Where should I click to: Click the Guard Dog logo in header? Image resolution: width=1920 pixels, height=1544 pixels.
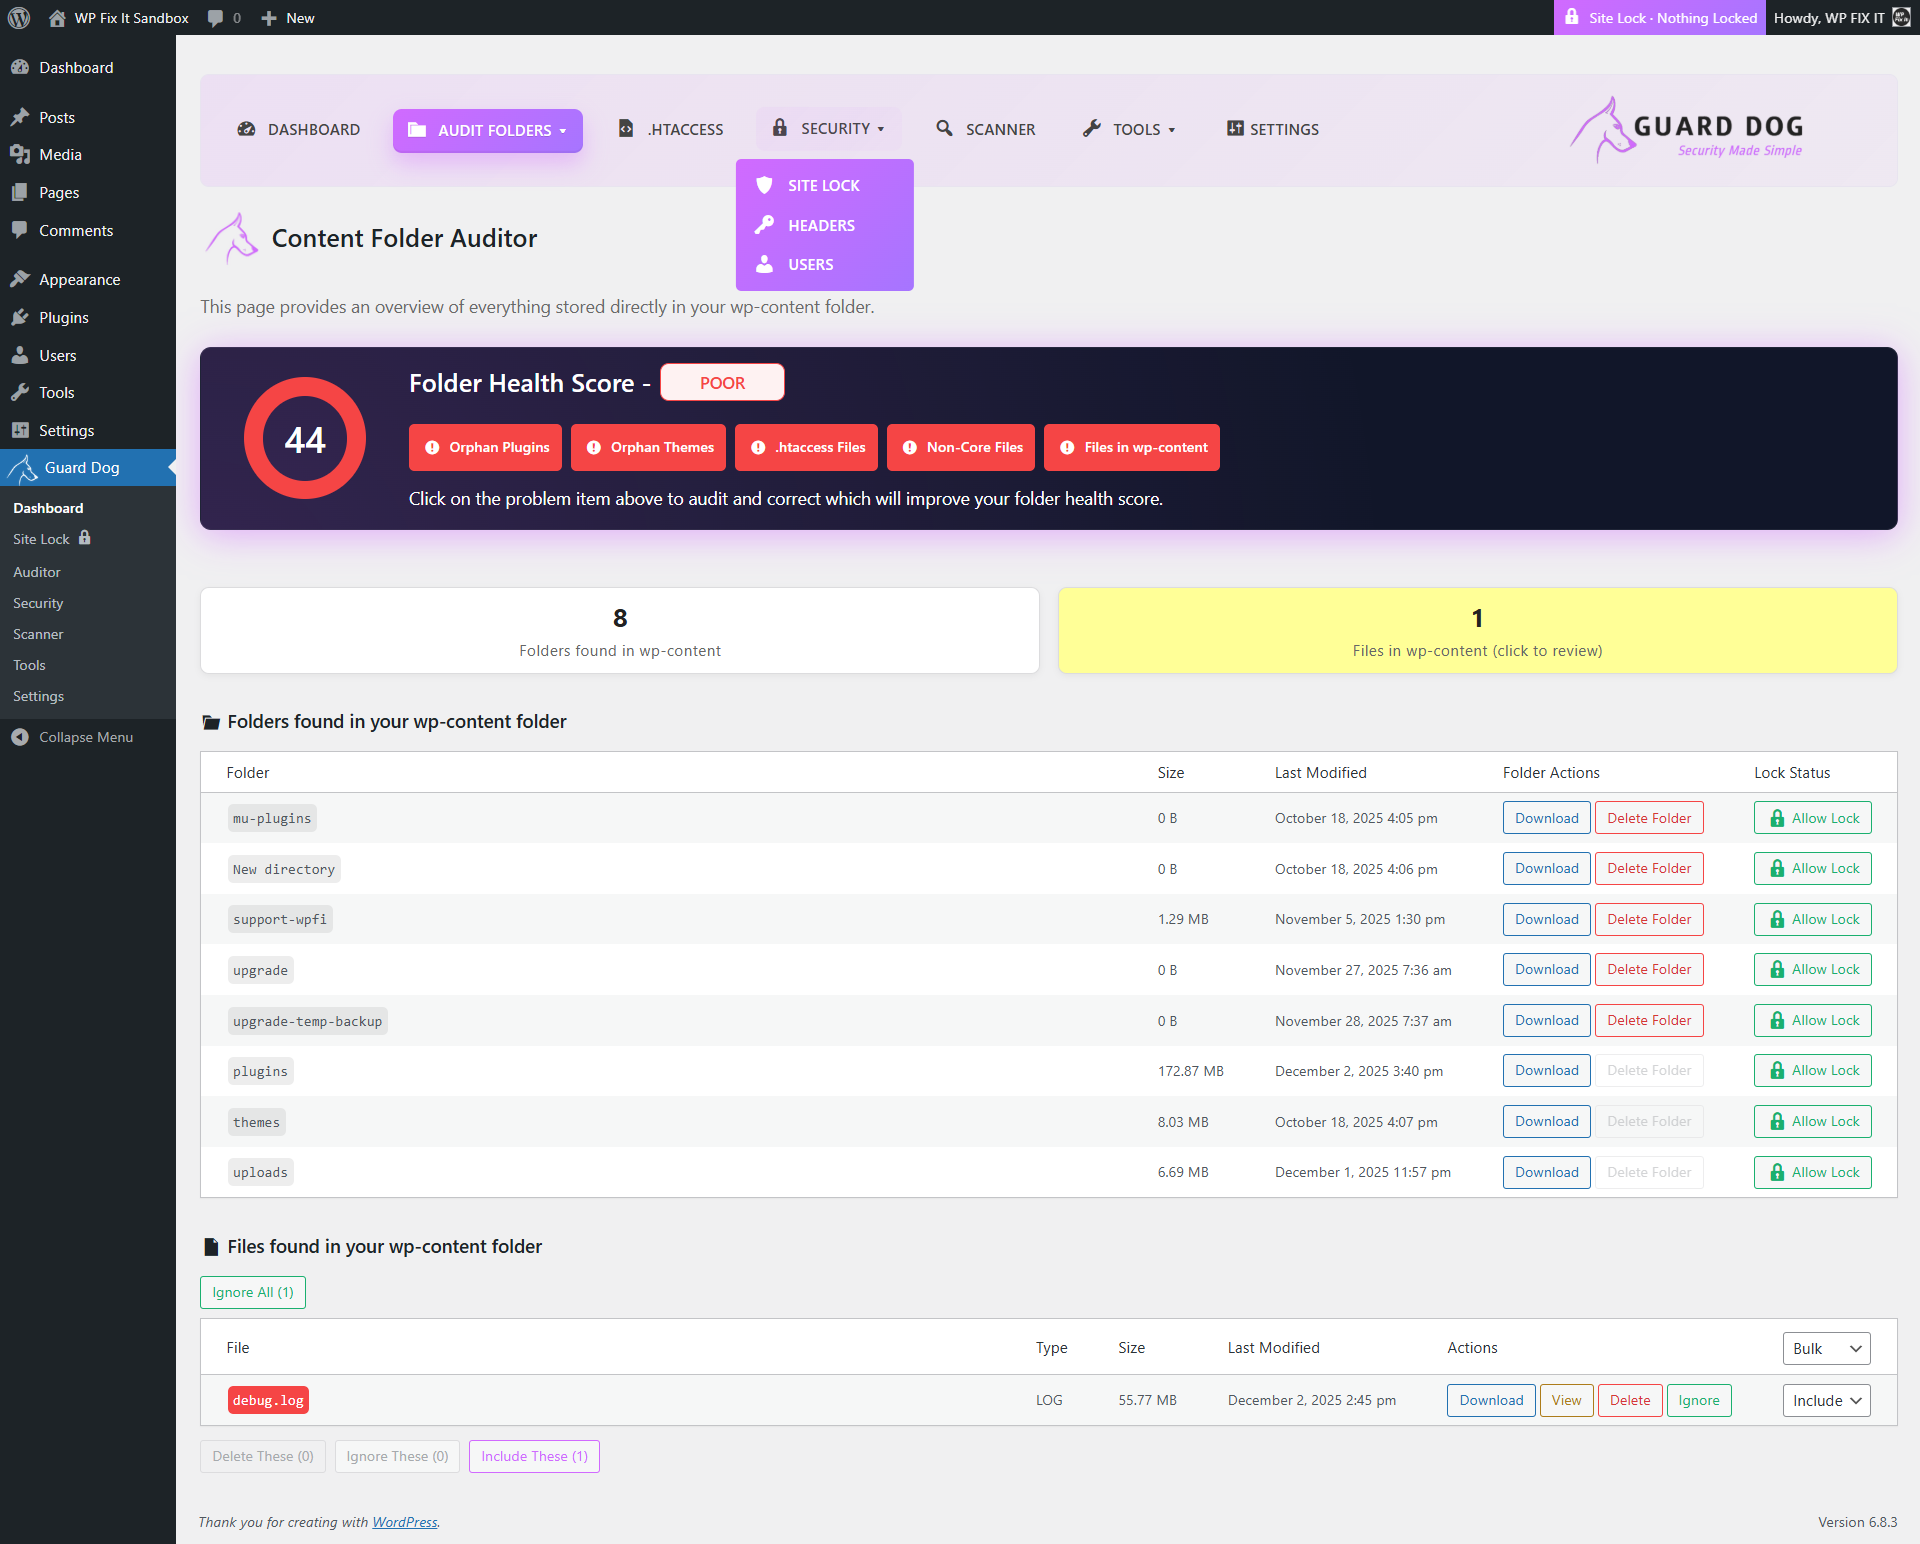tap(1686, 130)
